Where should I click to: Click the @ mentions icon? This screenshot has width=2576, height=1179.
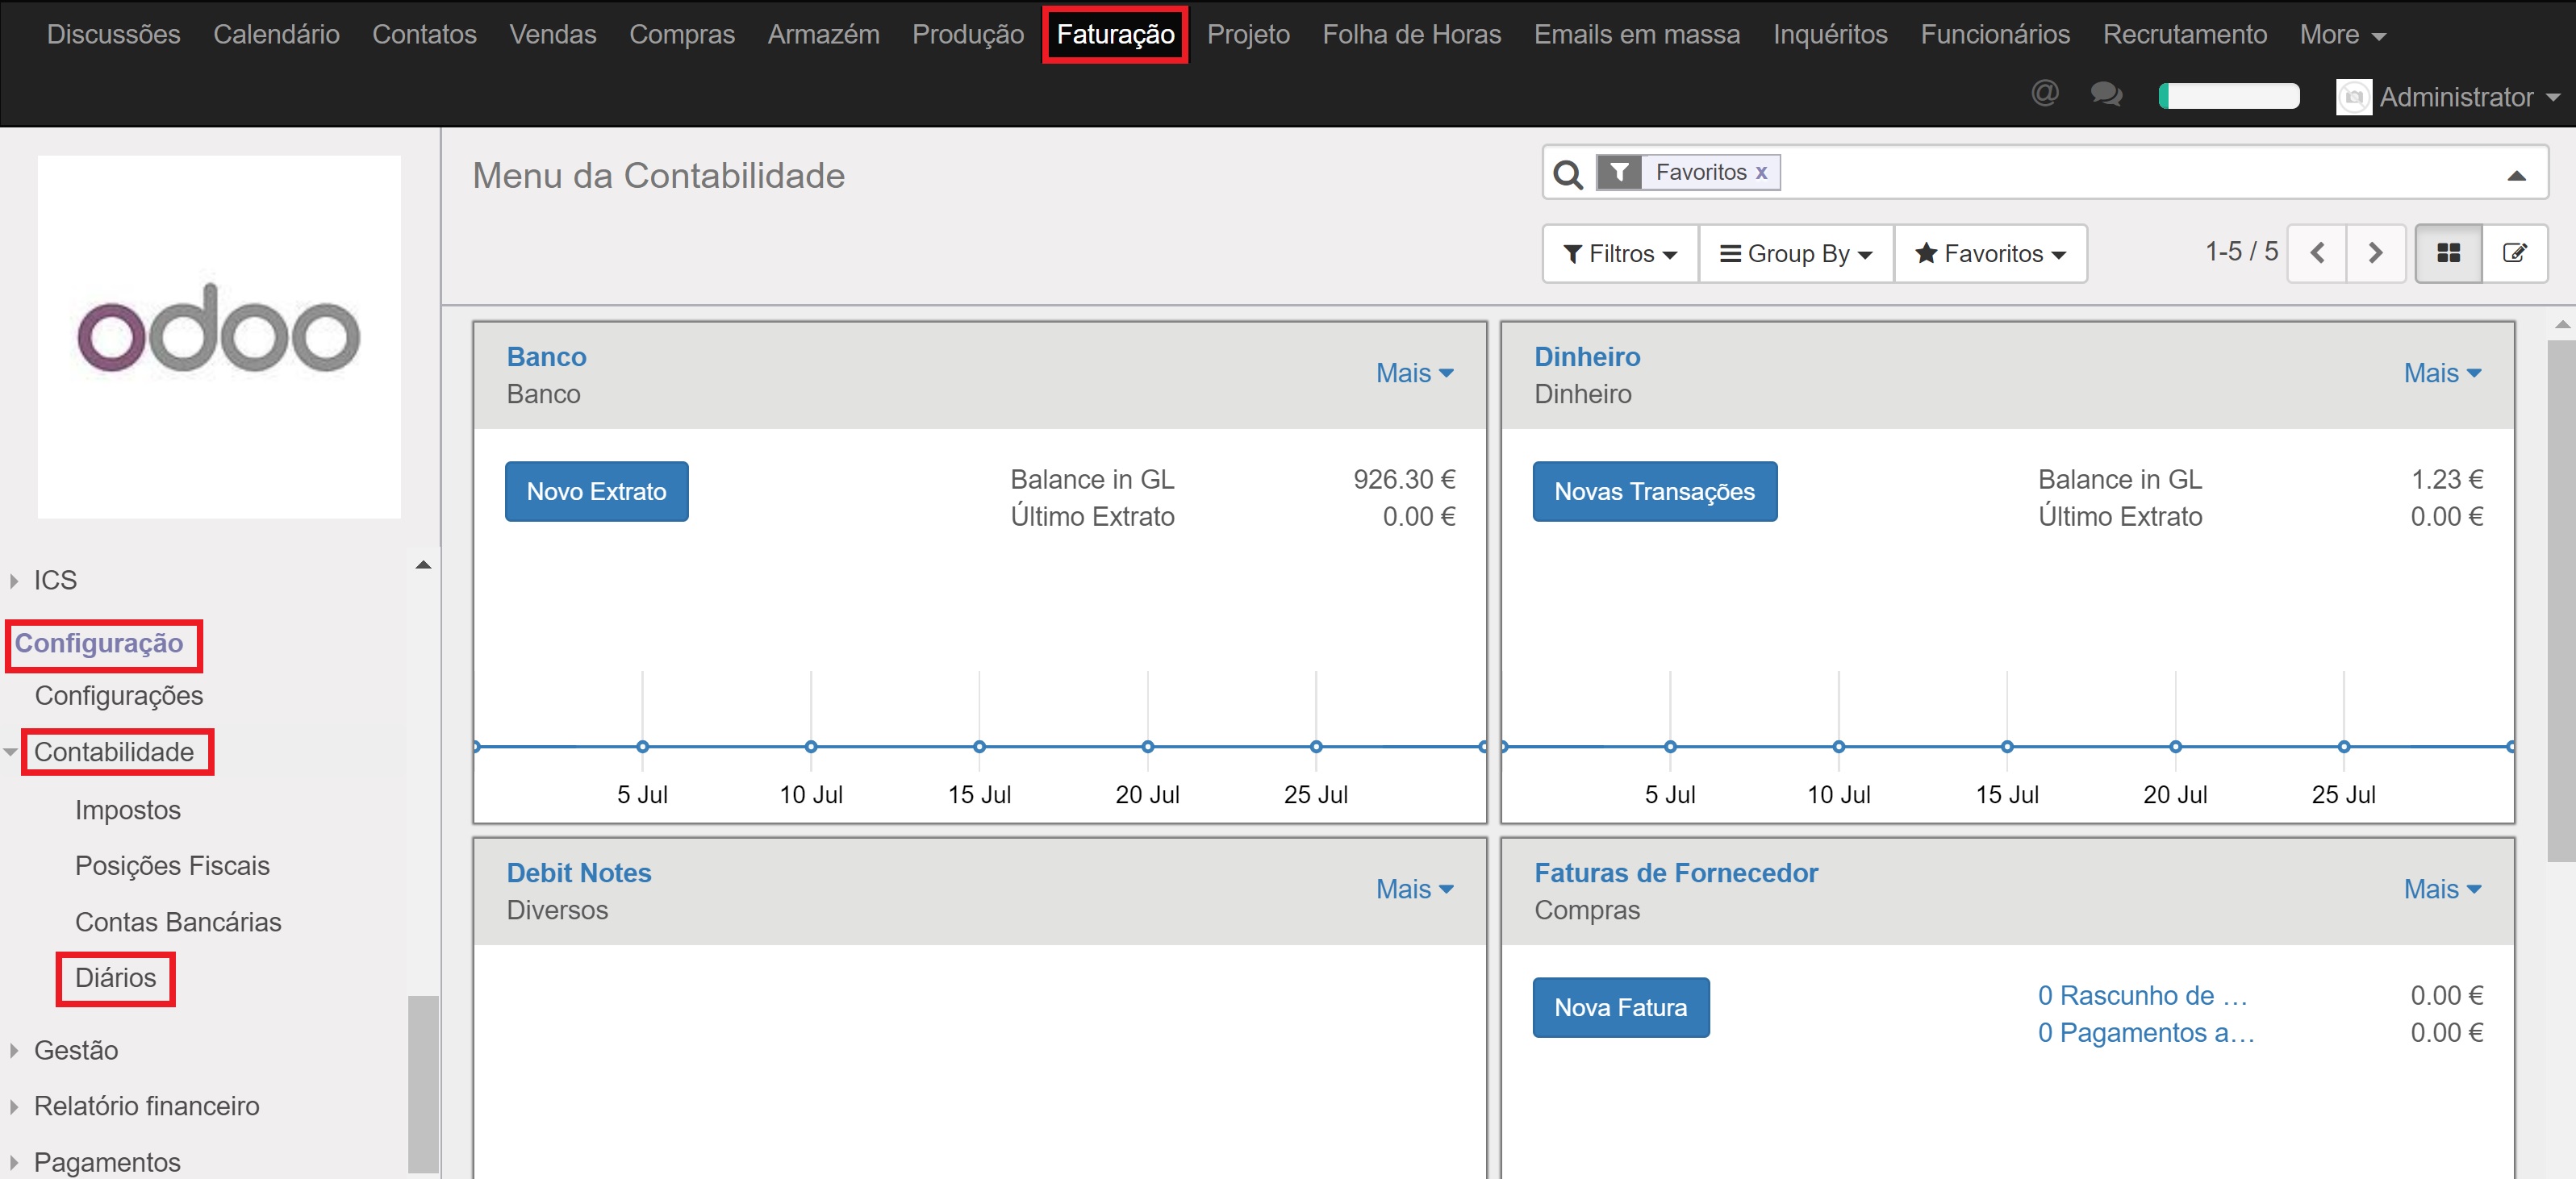[2044, 94]
